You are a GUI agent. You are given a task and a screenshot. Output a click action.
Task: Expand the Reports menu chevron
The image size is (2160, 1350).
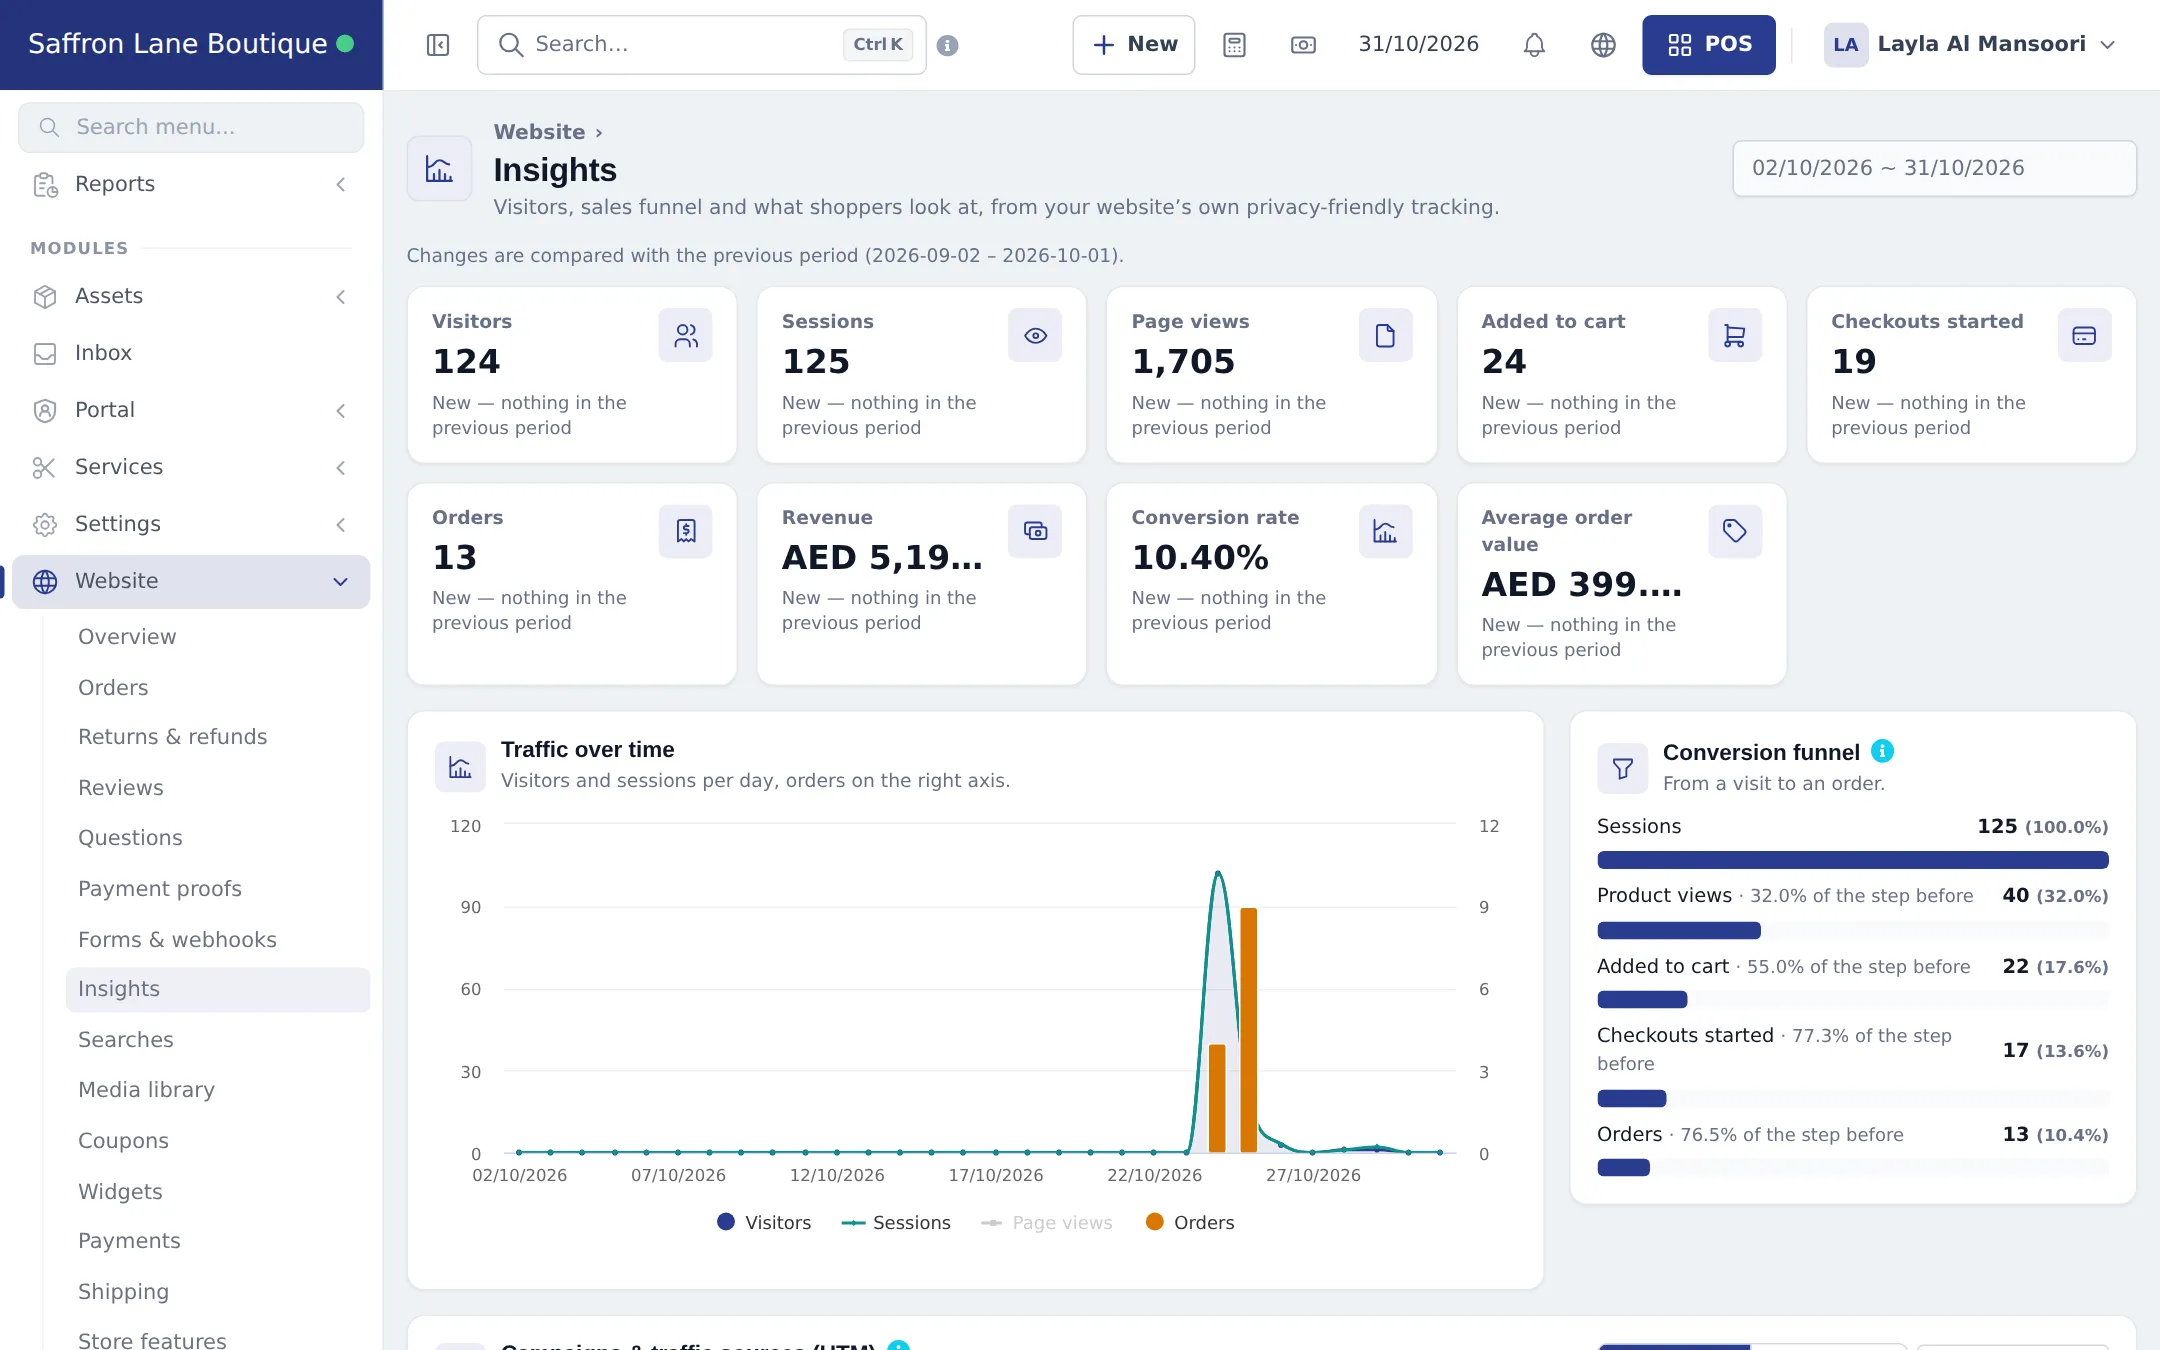pos(341,185)
